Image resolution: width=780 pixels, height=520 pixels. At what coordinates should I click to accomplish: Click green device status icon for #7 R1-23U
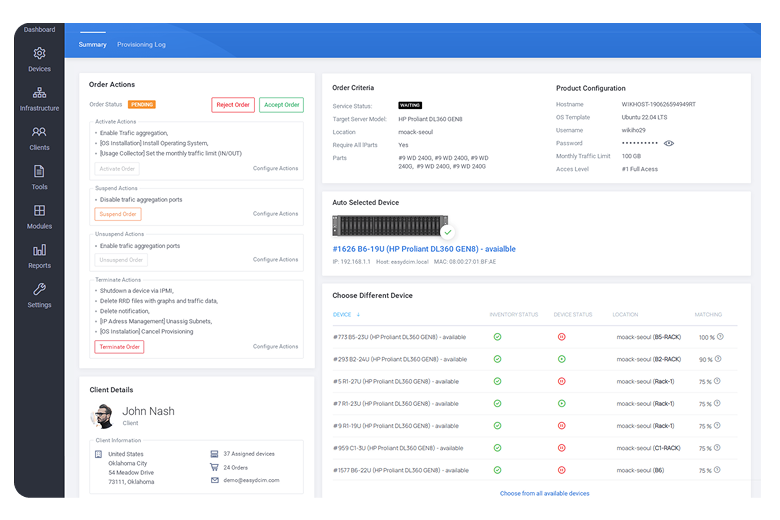[x=562, y=404]
